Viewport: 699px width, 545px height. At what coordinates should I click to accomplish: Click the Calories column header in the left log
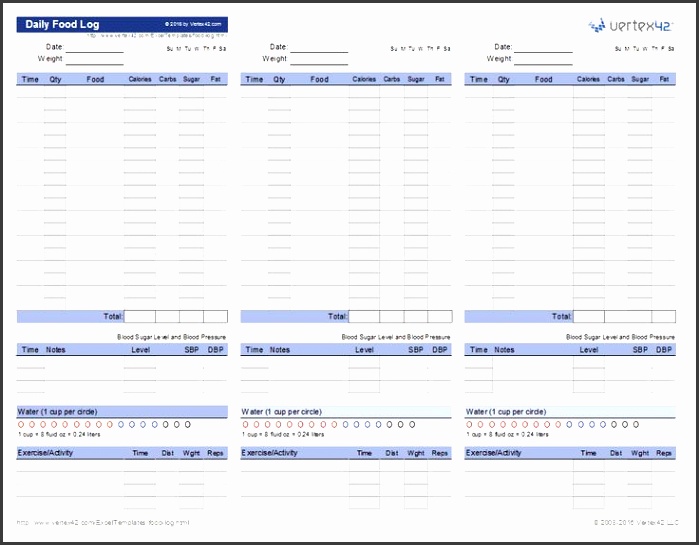[x=140, y=79]
